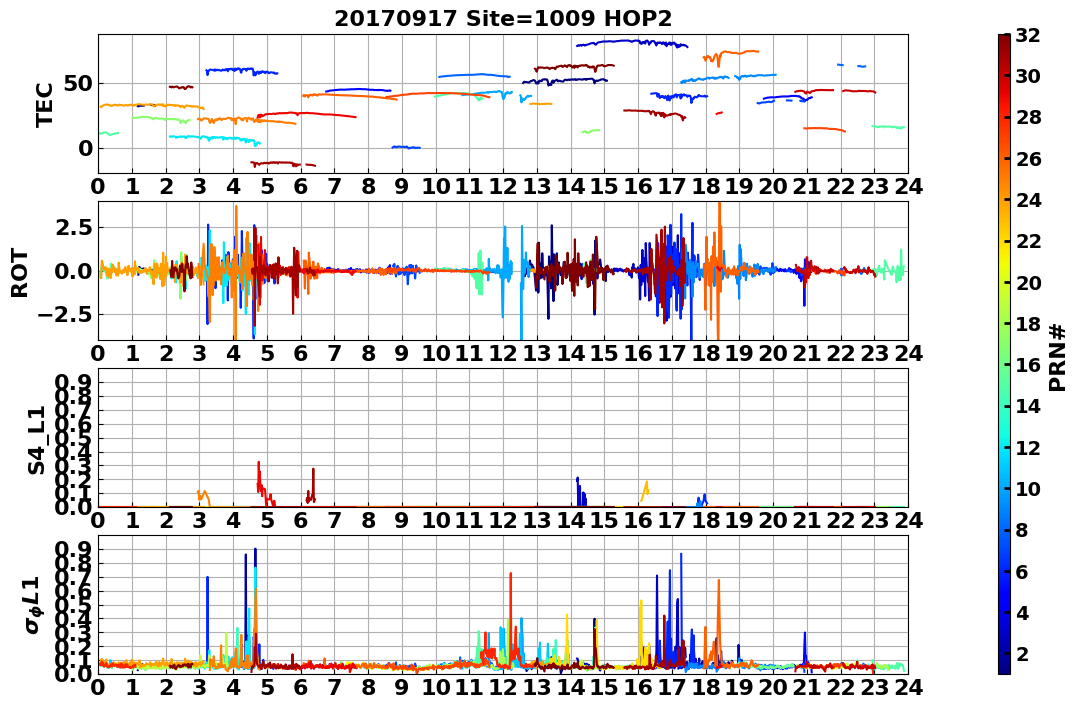The image size is (1077, 709).
Task: Click the colorbar tick label 20
Action: 1028,282
